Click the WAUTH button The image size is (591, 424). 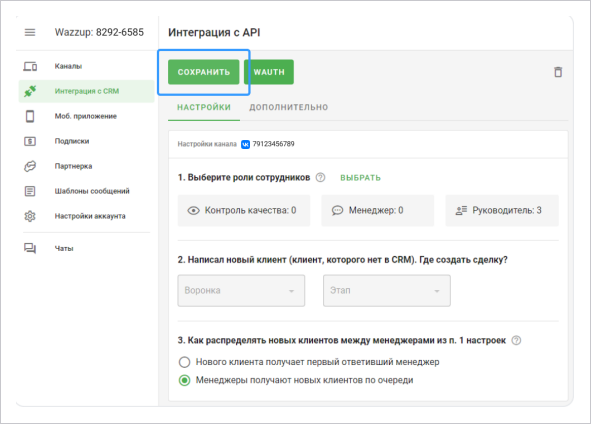269,72
